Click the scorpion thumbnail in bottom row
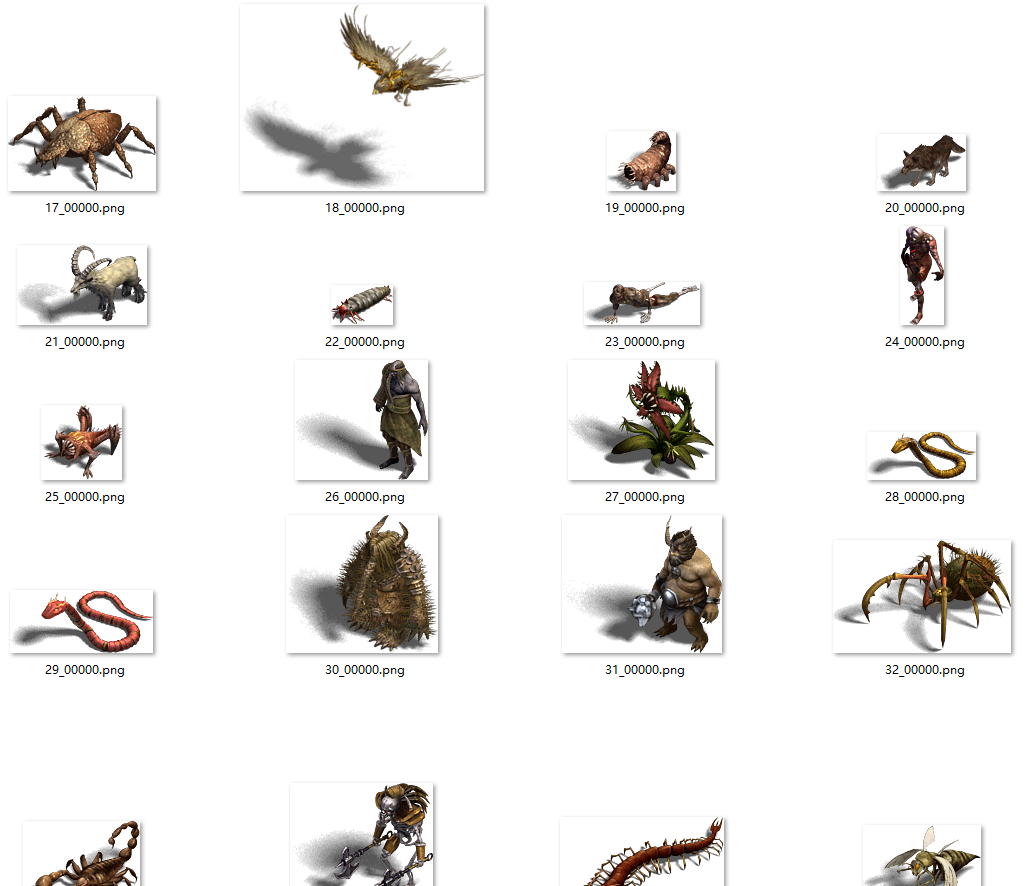1030x886 pixels. 82,853
